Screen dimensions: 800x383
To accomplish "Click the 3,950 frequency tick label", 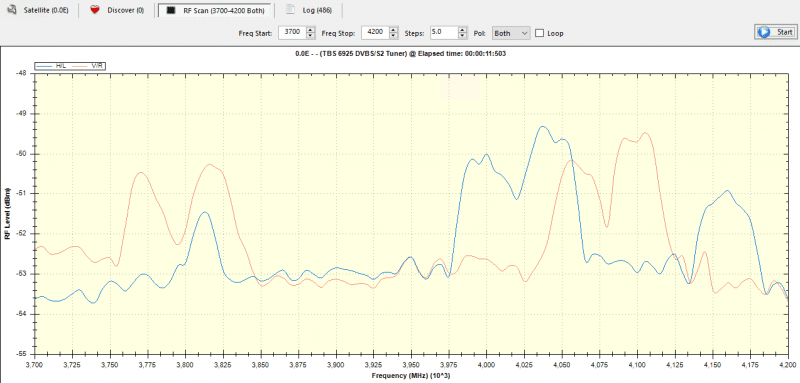I will [x=411, y=365].
